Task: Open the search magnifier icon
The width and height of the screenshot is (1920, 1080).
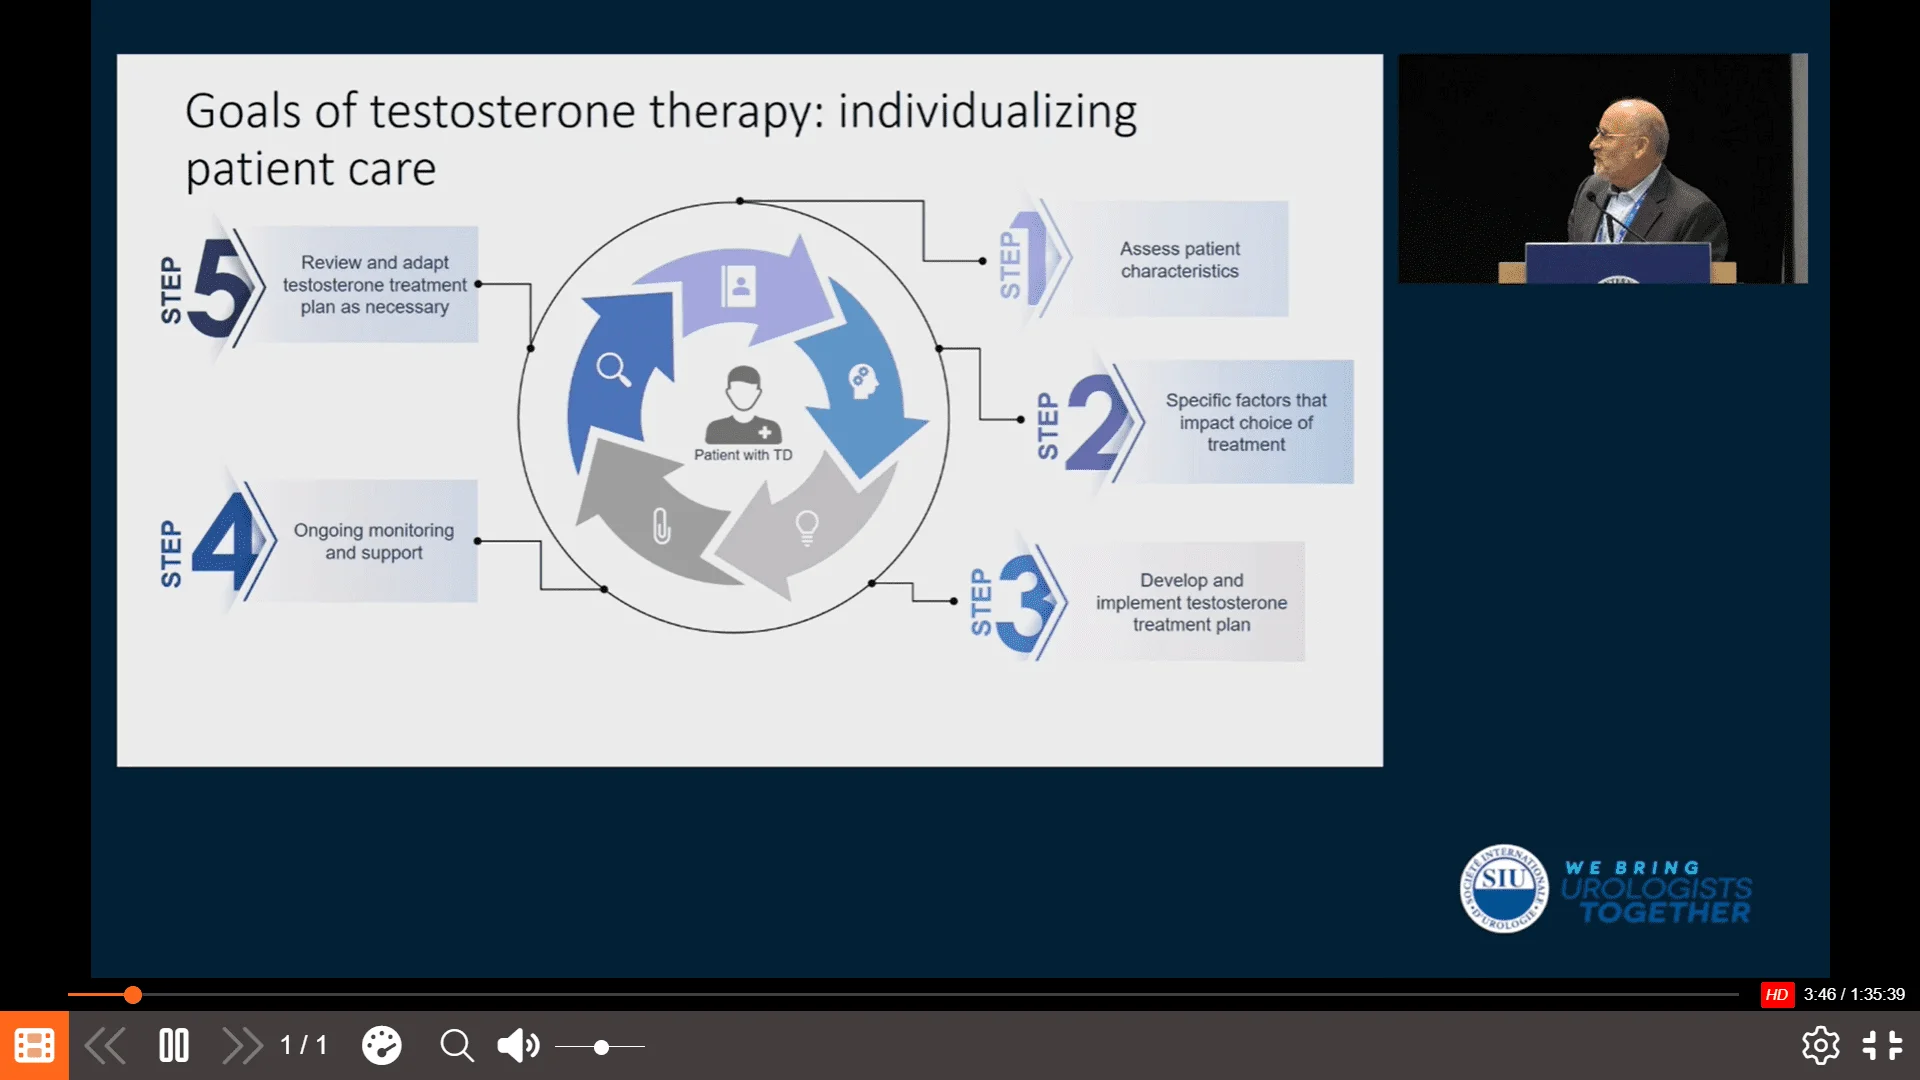Action: pos(457,1046)
